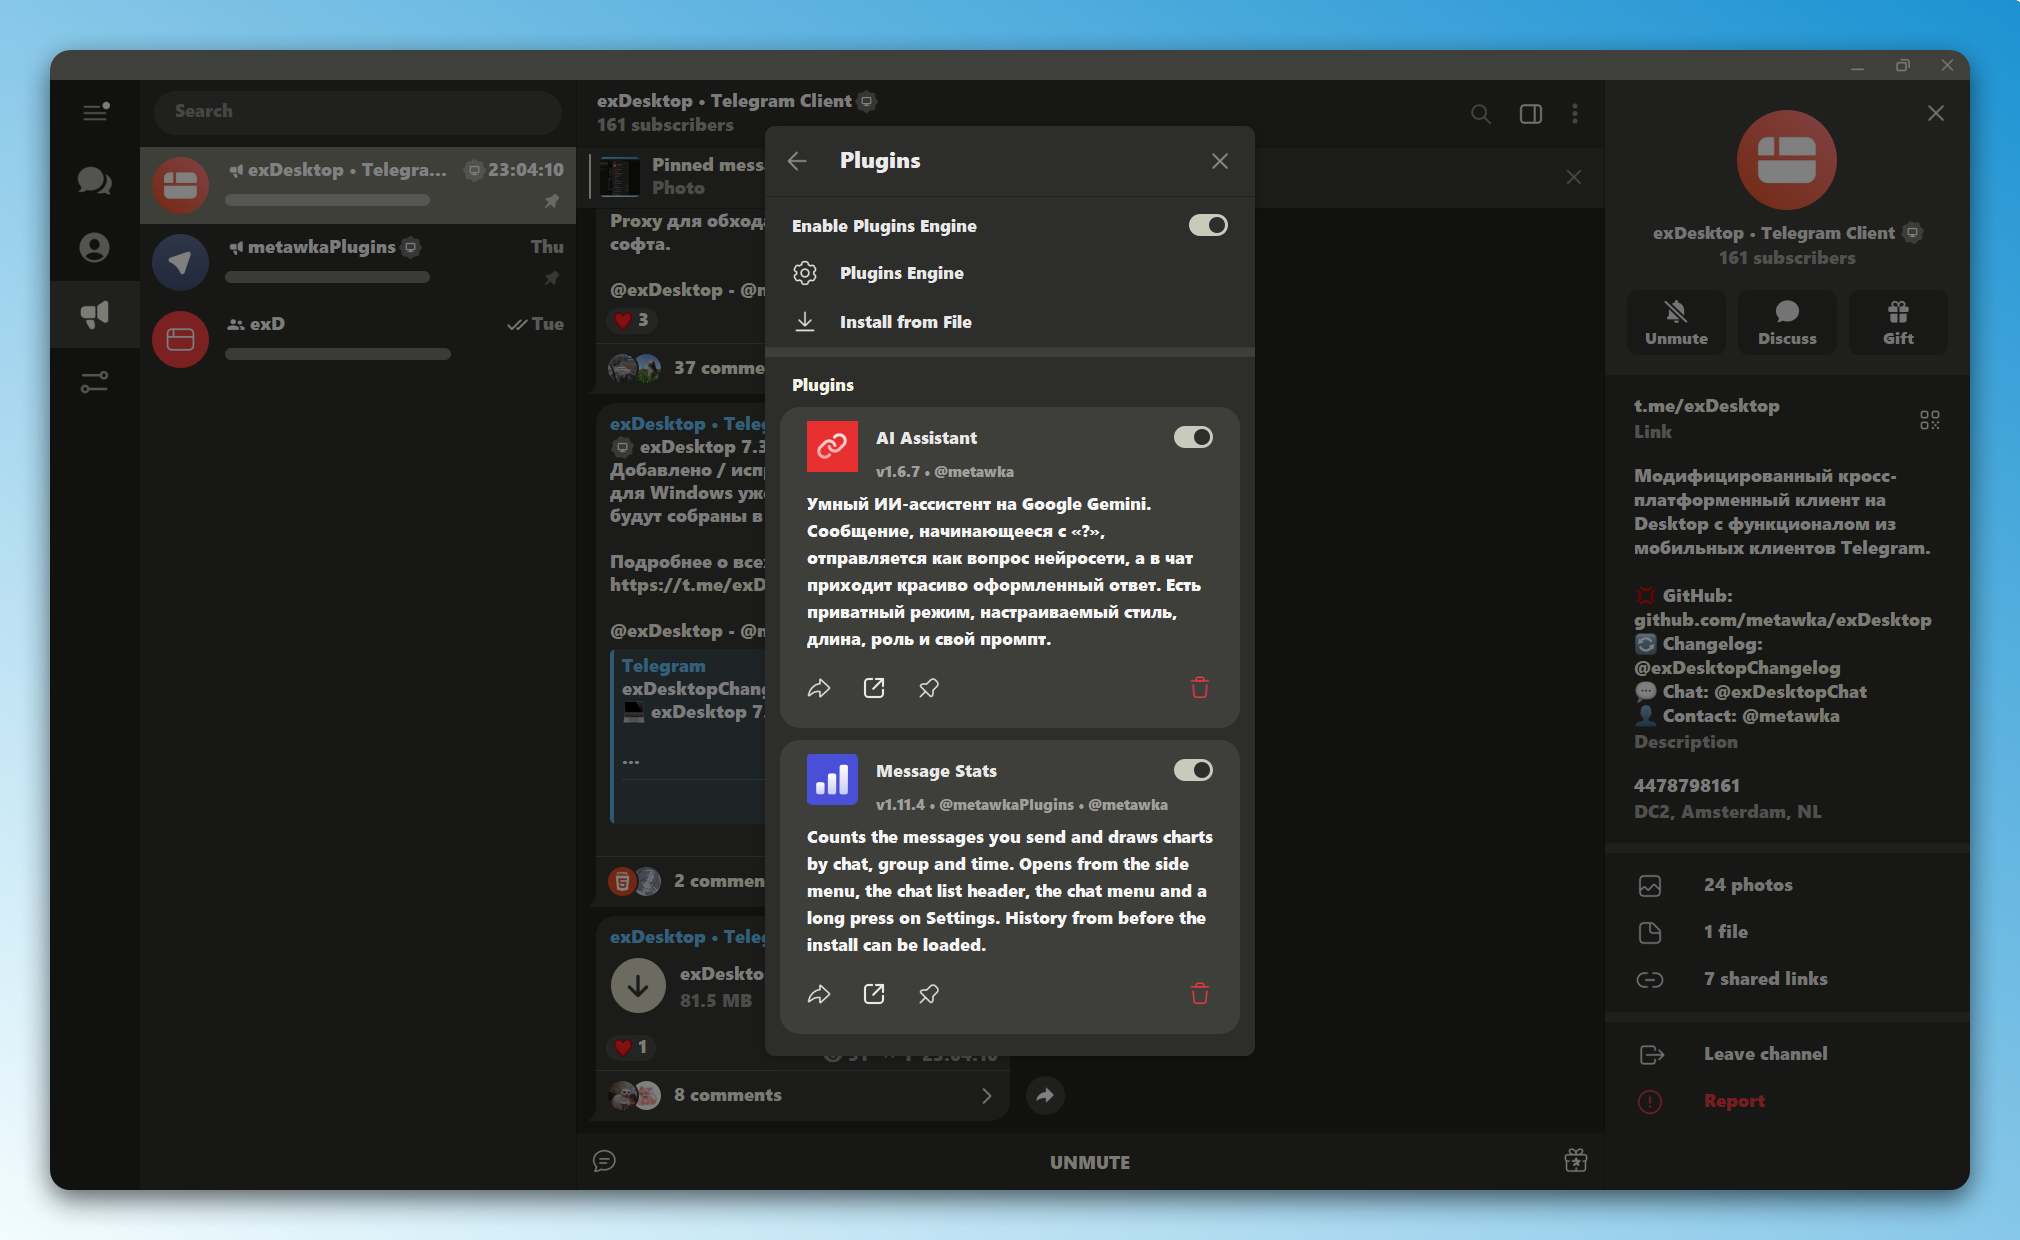The height and width of the screenshot is (1240, 2020).
Task: Click Leave channel
Action: (x=1787, y=1054)
